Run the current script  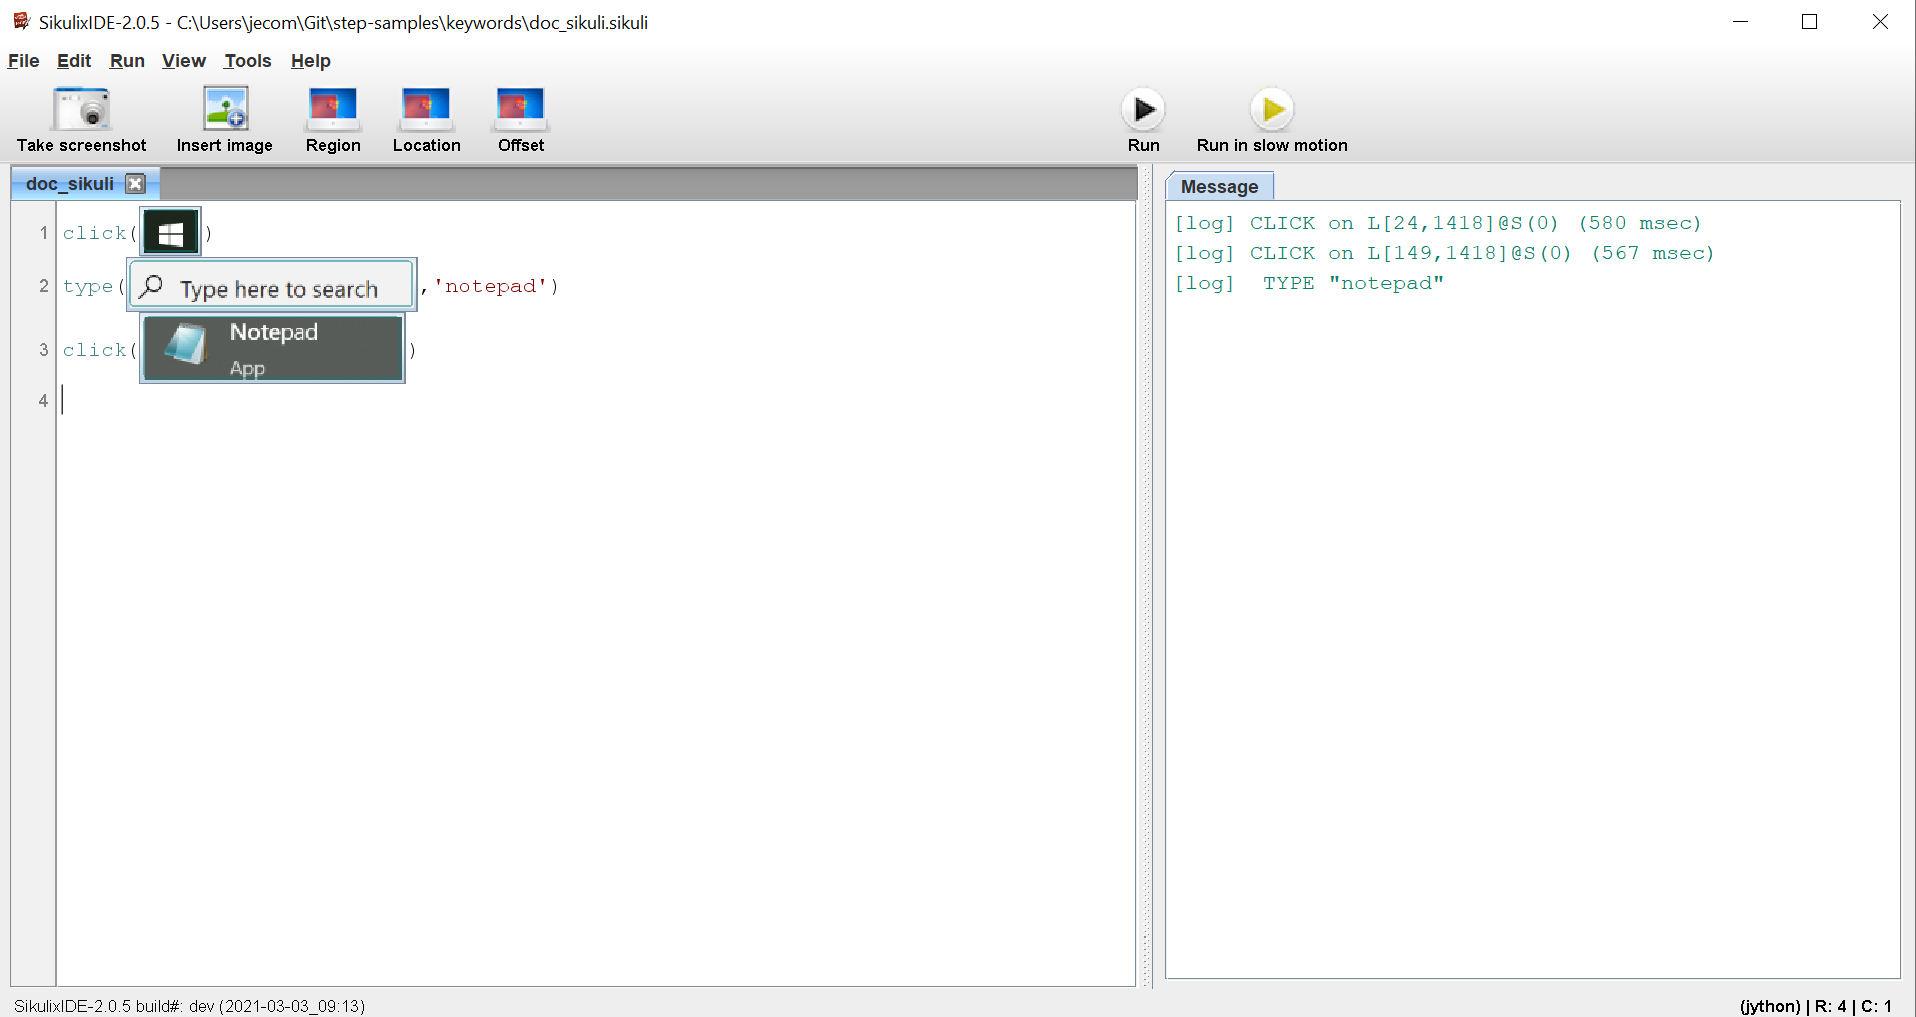point(1143,108)
